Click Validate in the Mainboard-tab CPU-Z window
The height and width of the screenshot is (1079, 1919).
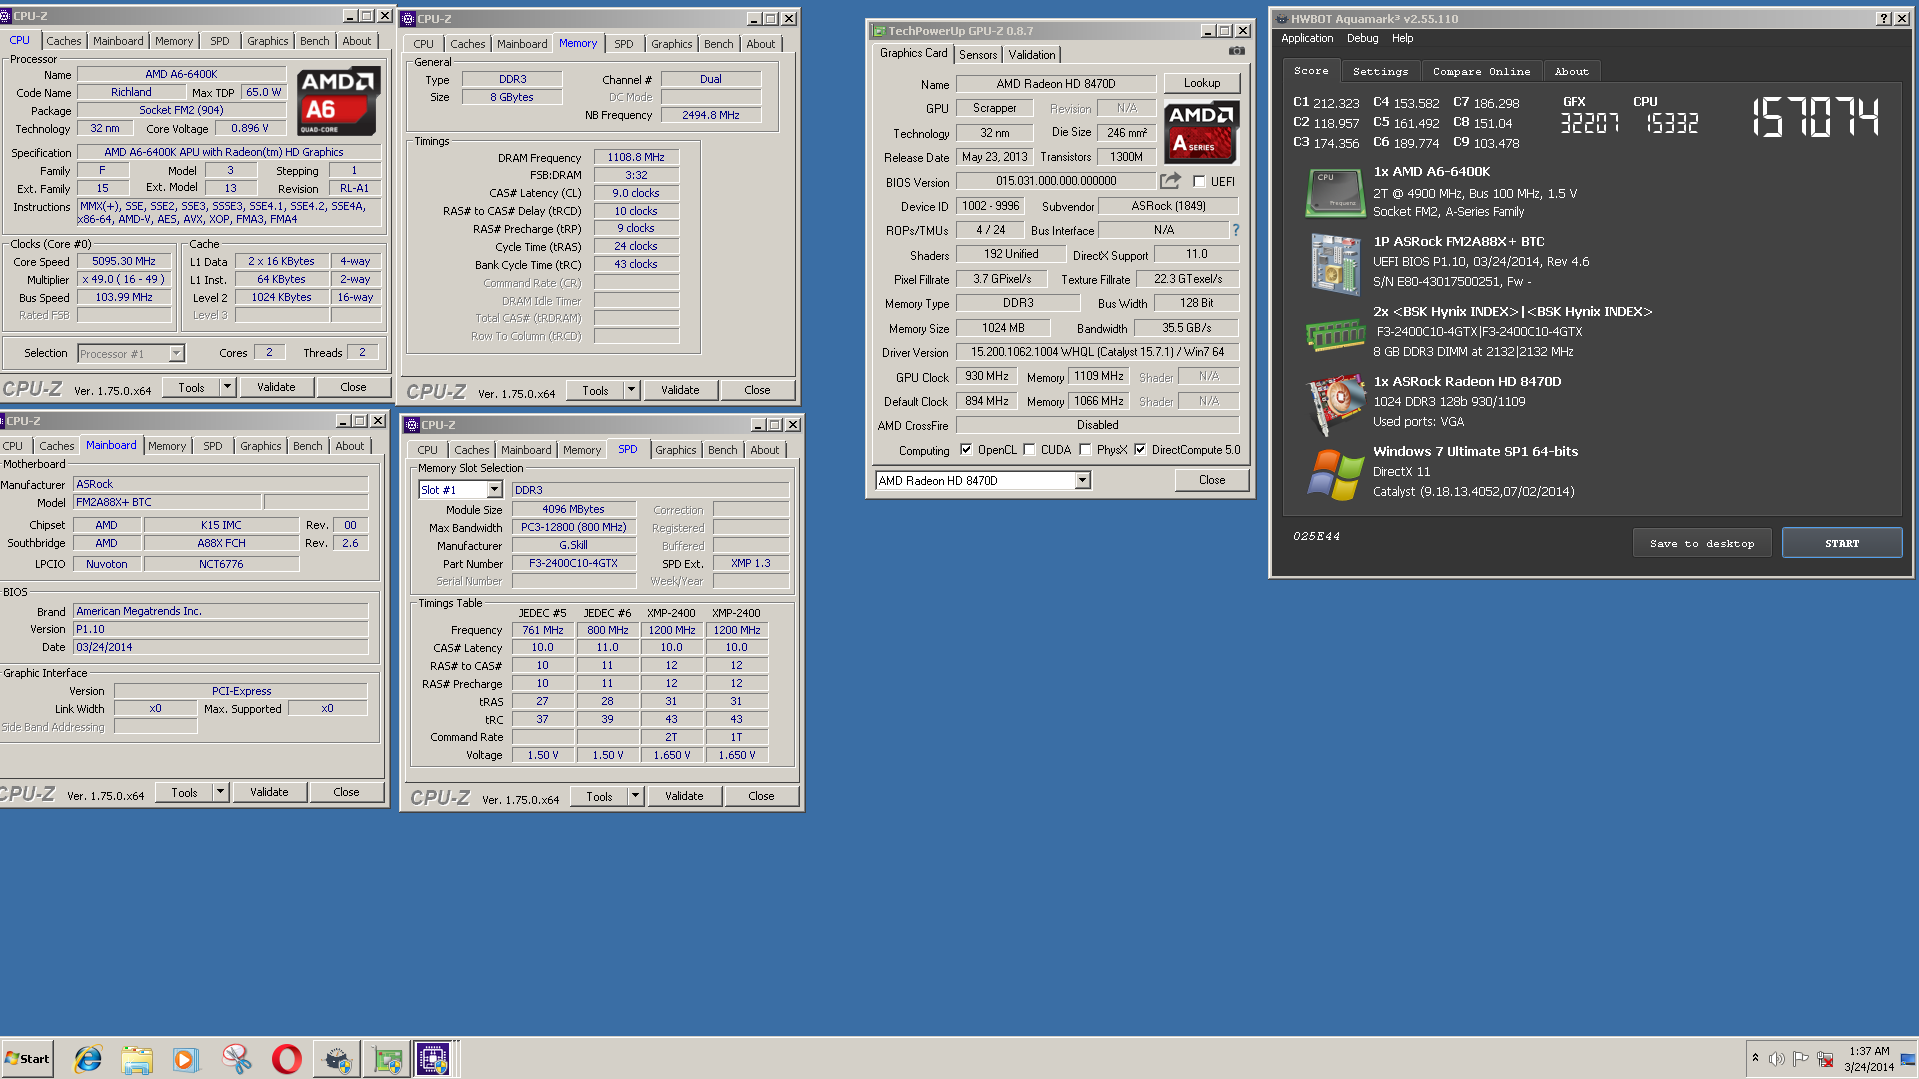pyautogui.click(x=269, y=792)
